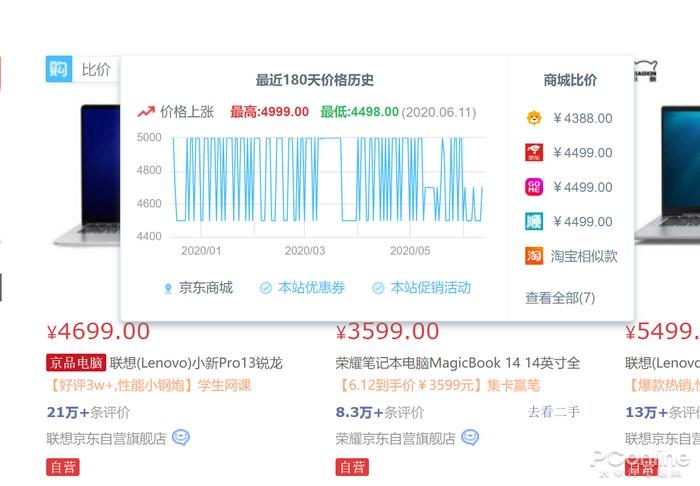Open 联想(Lenovo)小新Pro13锐龙 product title
The image size is (700, 486).
196,363
